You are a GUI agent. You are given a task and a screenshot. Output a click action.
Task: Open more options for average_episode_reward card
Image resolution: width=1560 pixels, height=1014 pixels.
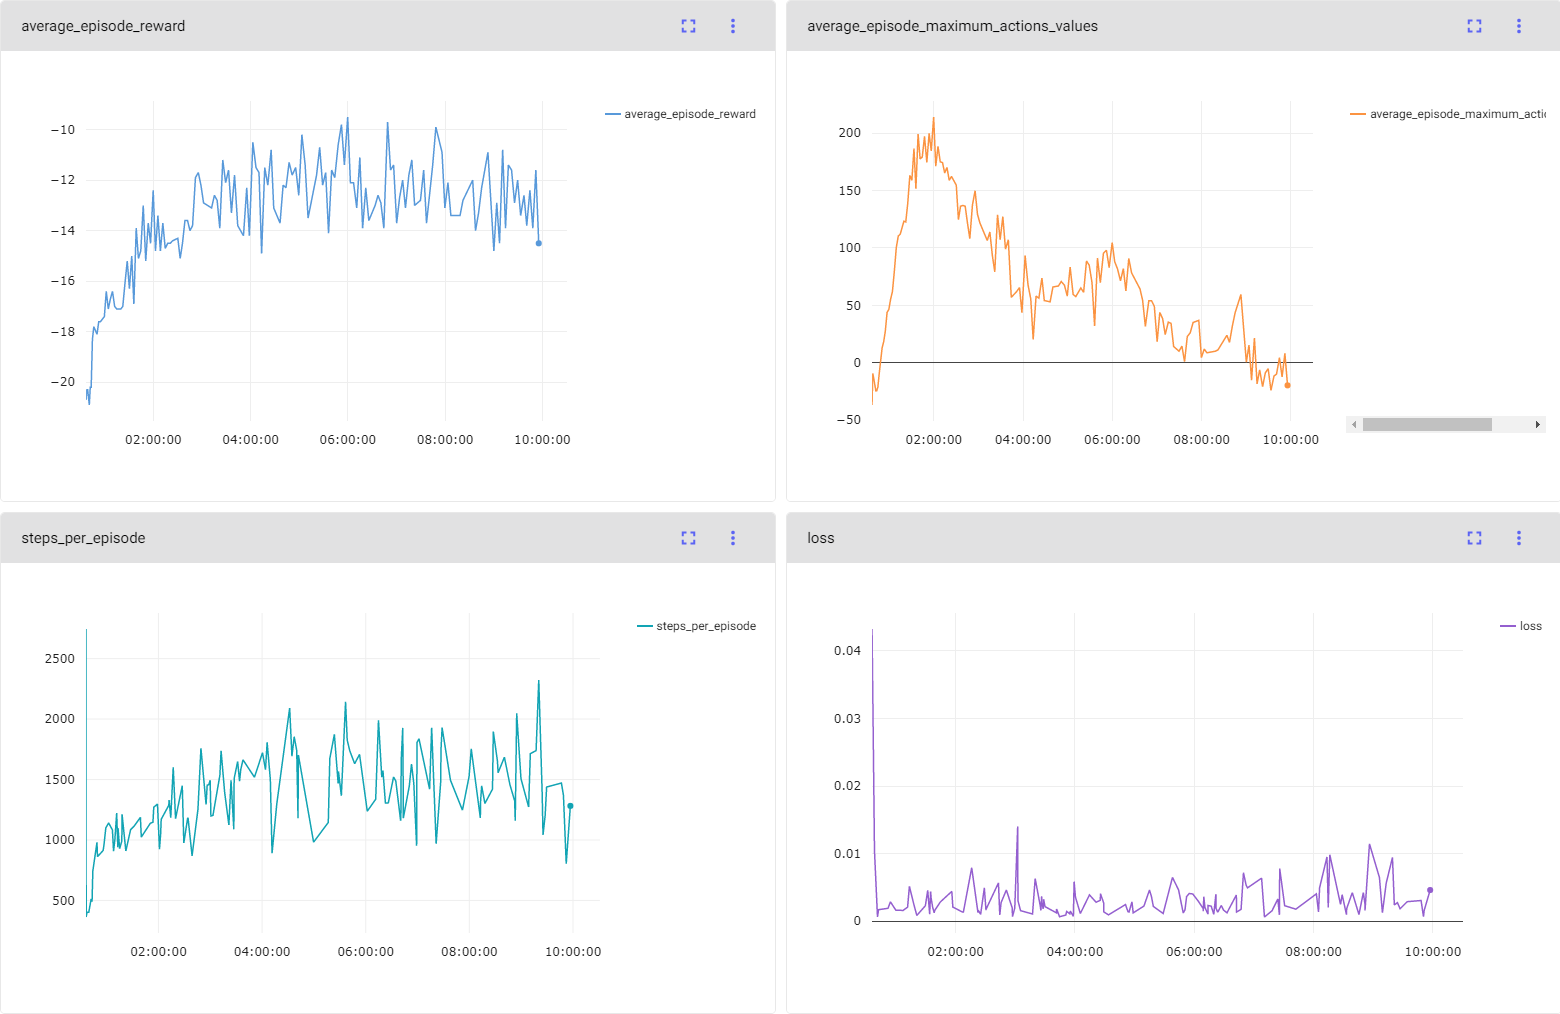coord(733,26)
